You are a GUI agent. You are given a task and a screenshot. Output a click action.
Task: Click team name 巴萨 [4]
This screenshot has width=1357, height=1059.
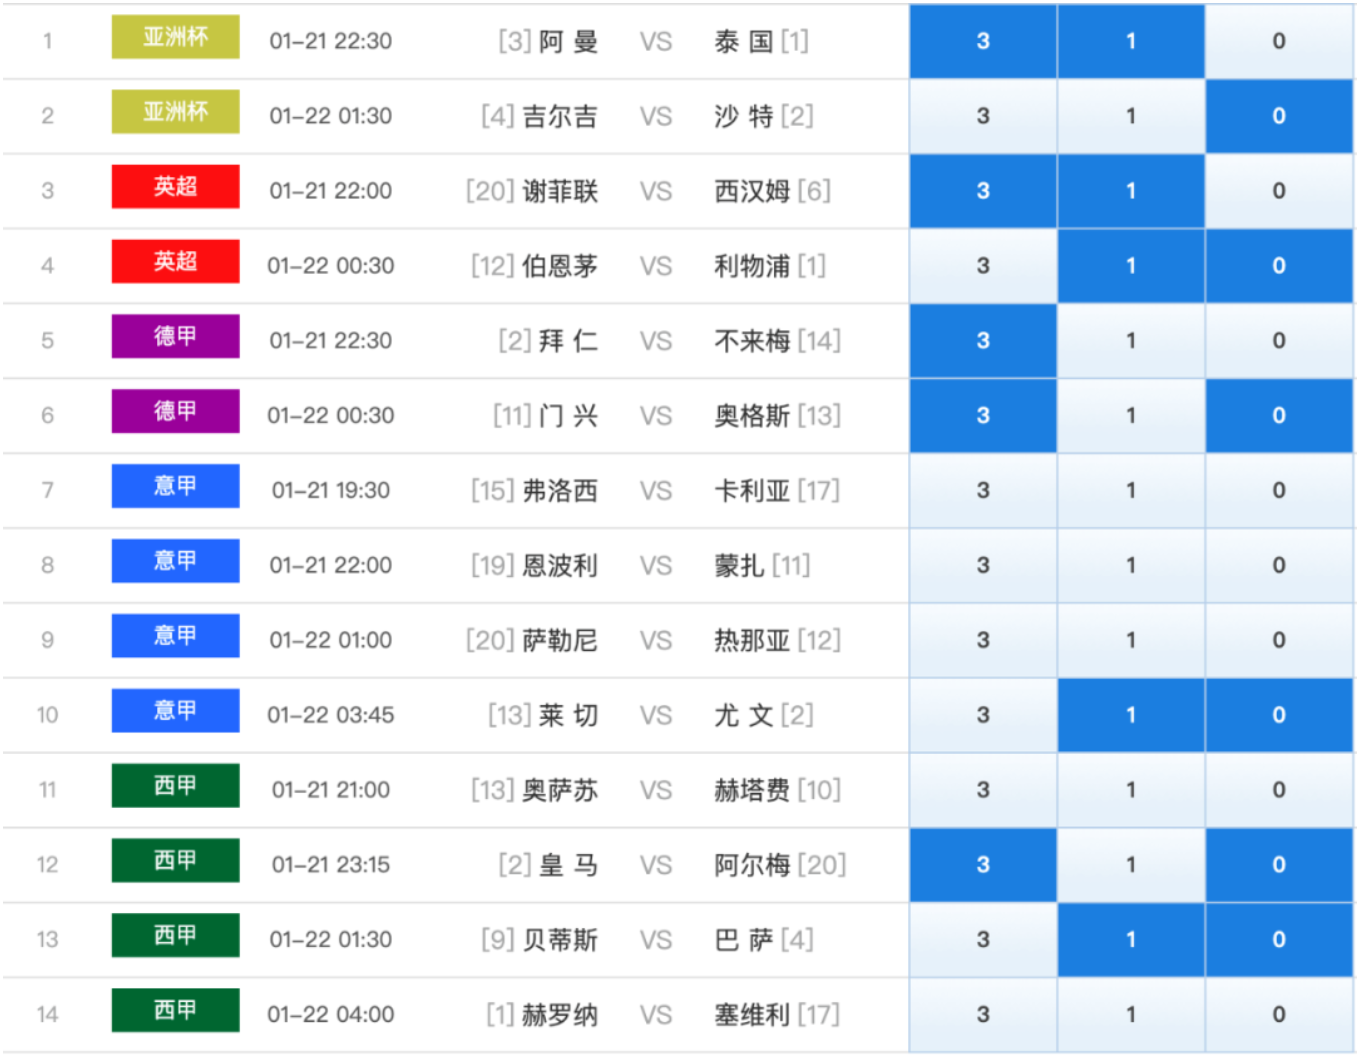(x=764, y=941)
